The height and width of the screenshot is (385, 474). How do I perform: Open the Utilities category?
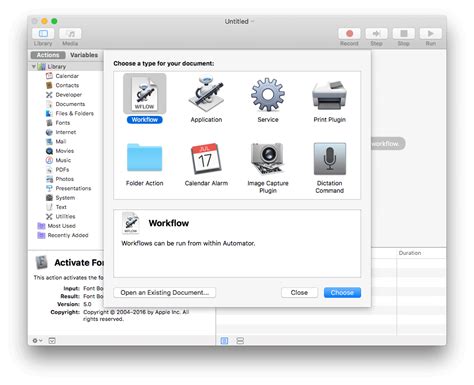coord(65,216)
